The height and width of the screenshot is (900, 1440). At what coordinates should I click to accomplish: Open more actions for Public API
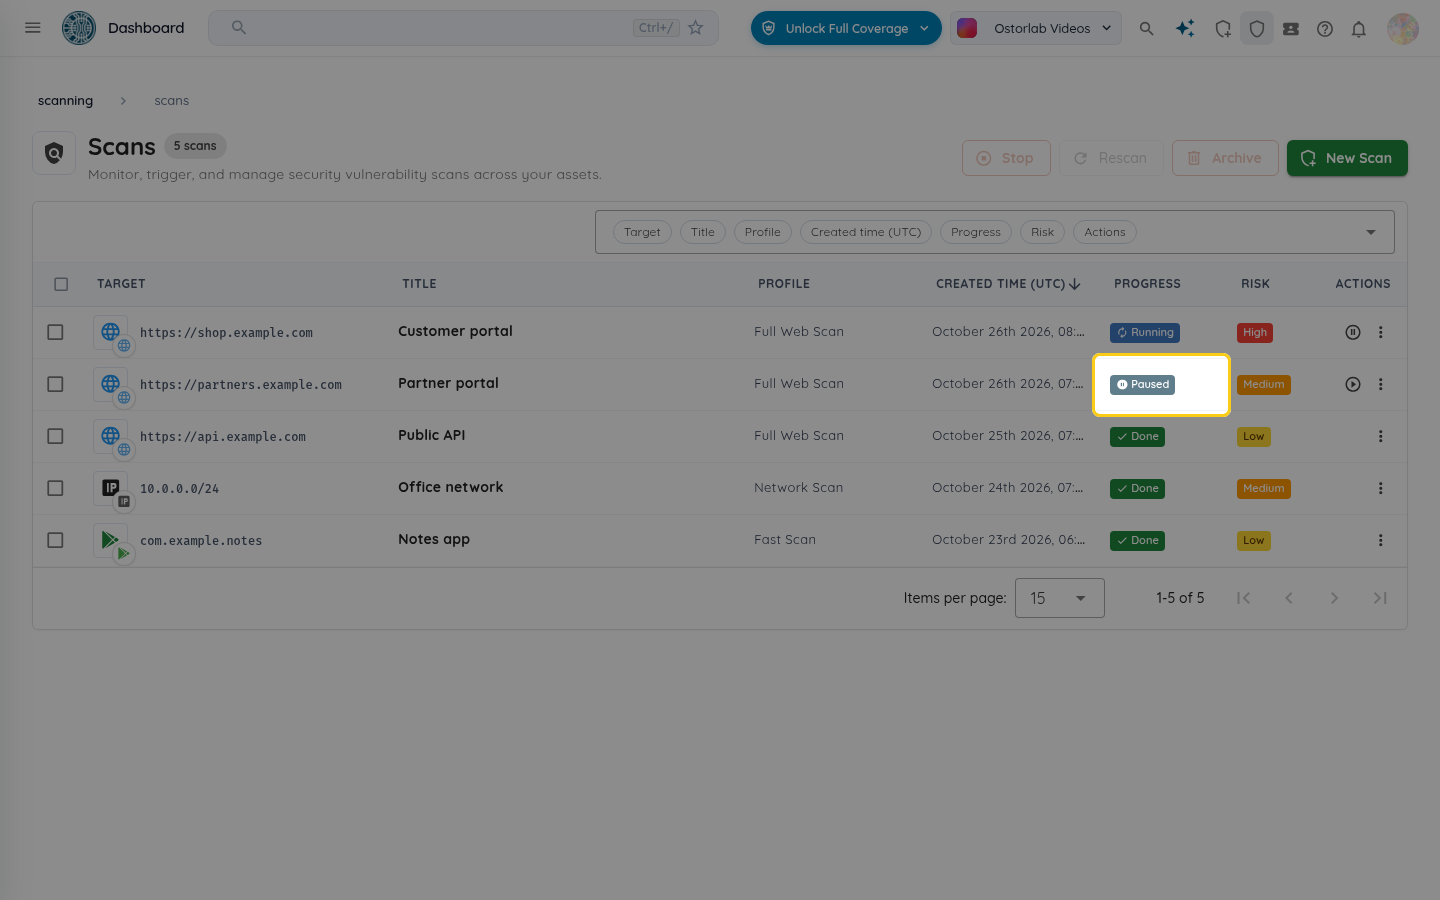1381,436
